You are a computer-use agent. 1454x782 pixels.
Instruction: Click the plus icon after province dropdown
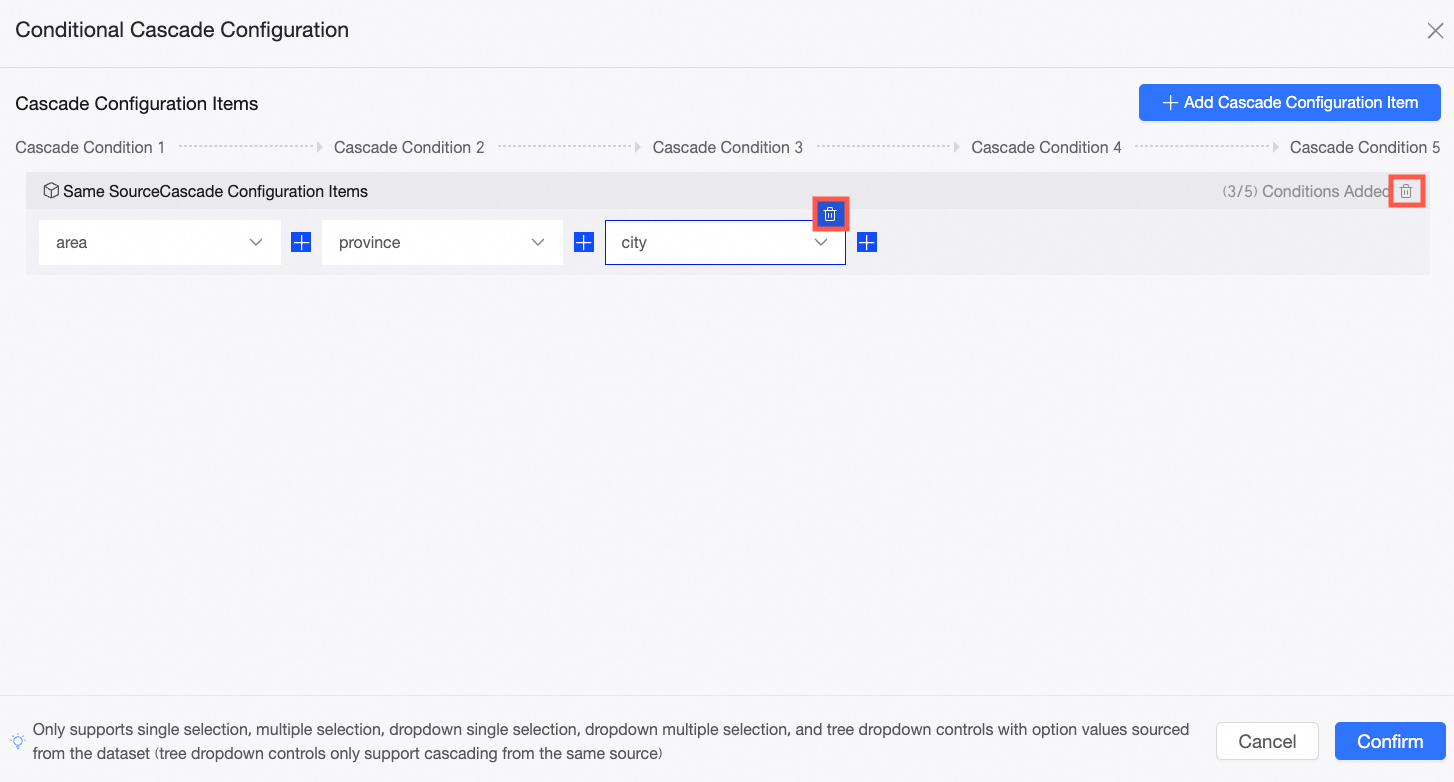tap(584, 242)
